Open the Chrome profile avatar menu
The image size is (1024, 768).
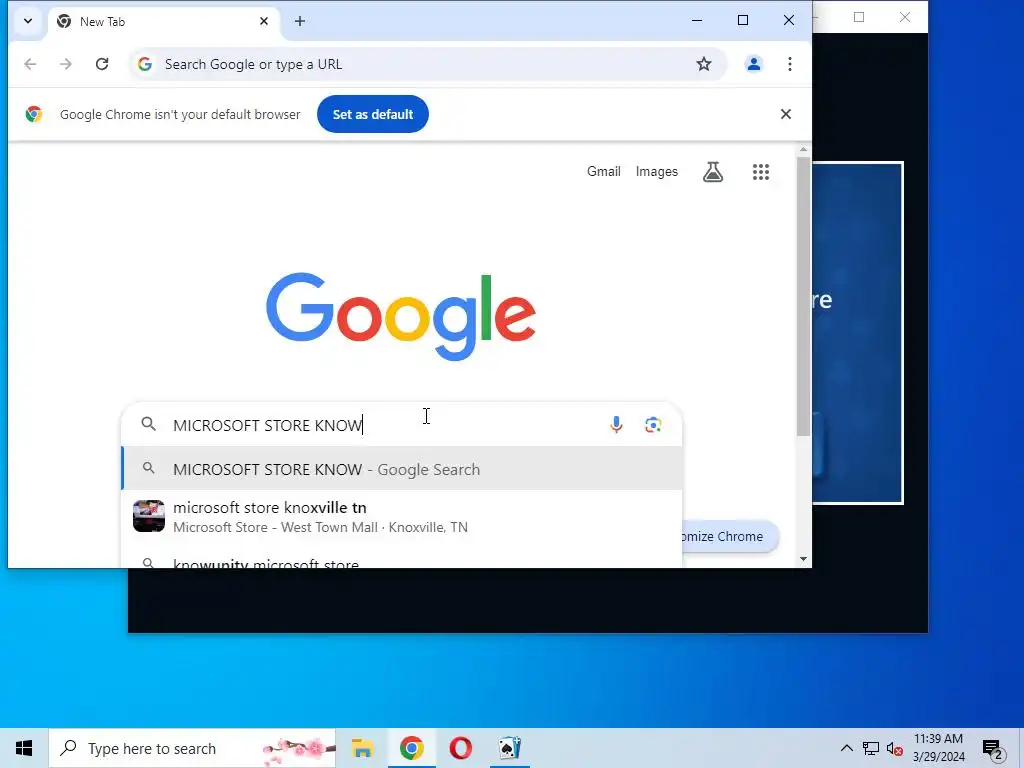(754, 64)
